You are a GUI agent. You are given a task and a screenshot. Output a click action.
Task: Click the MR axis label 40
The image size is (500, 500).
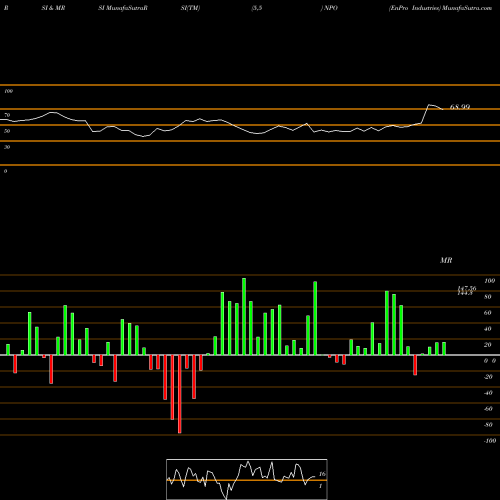(x=488, y=329)
